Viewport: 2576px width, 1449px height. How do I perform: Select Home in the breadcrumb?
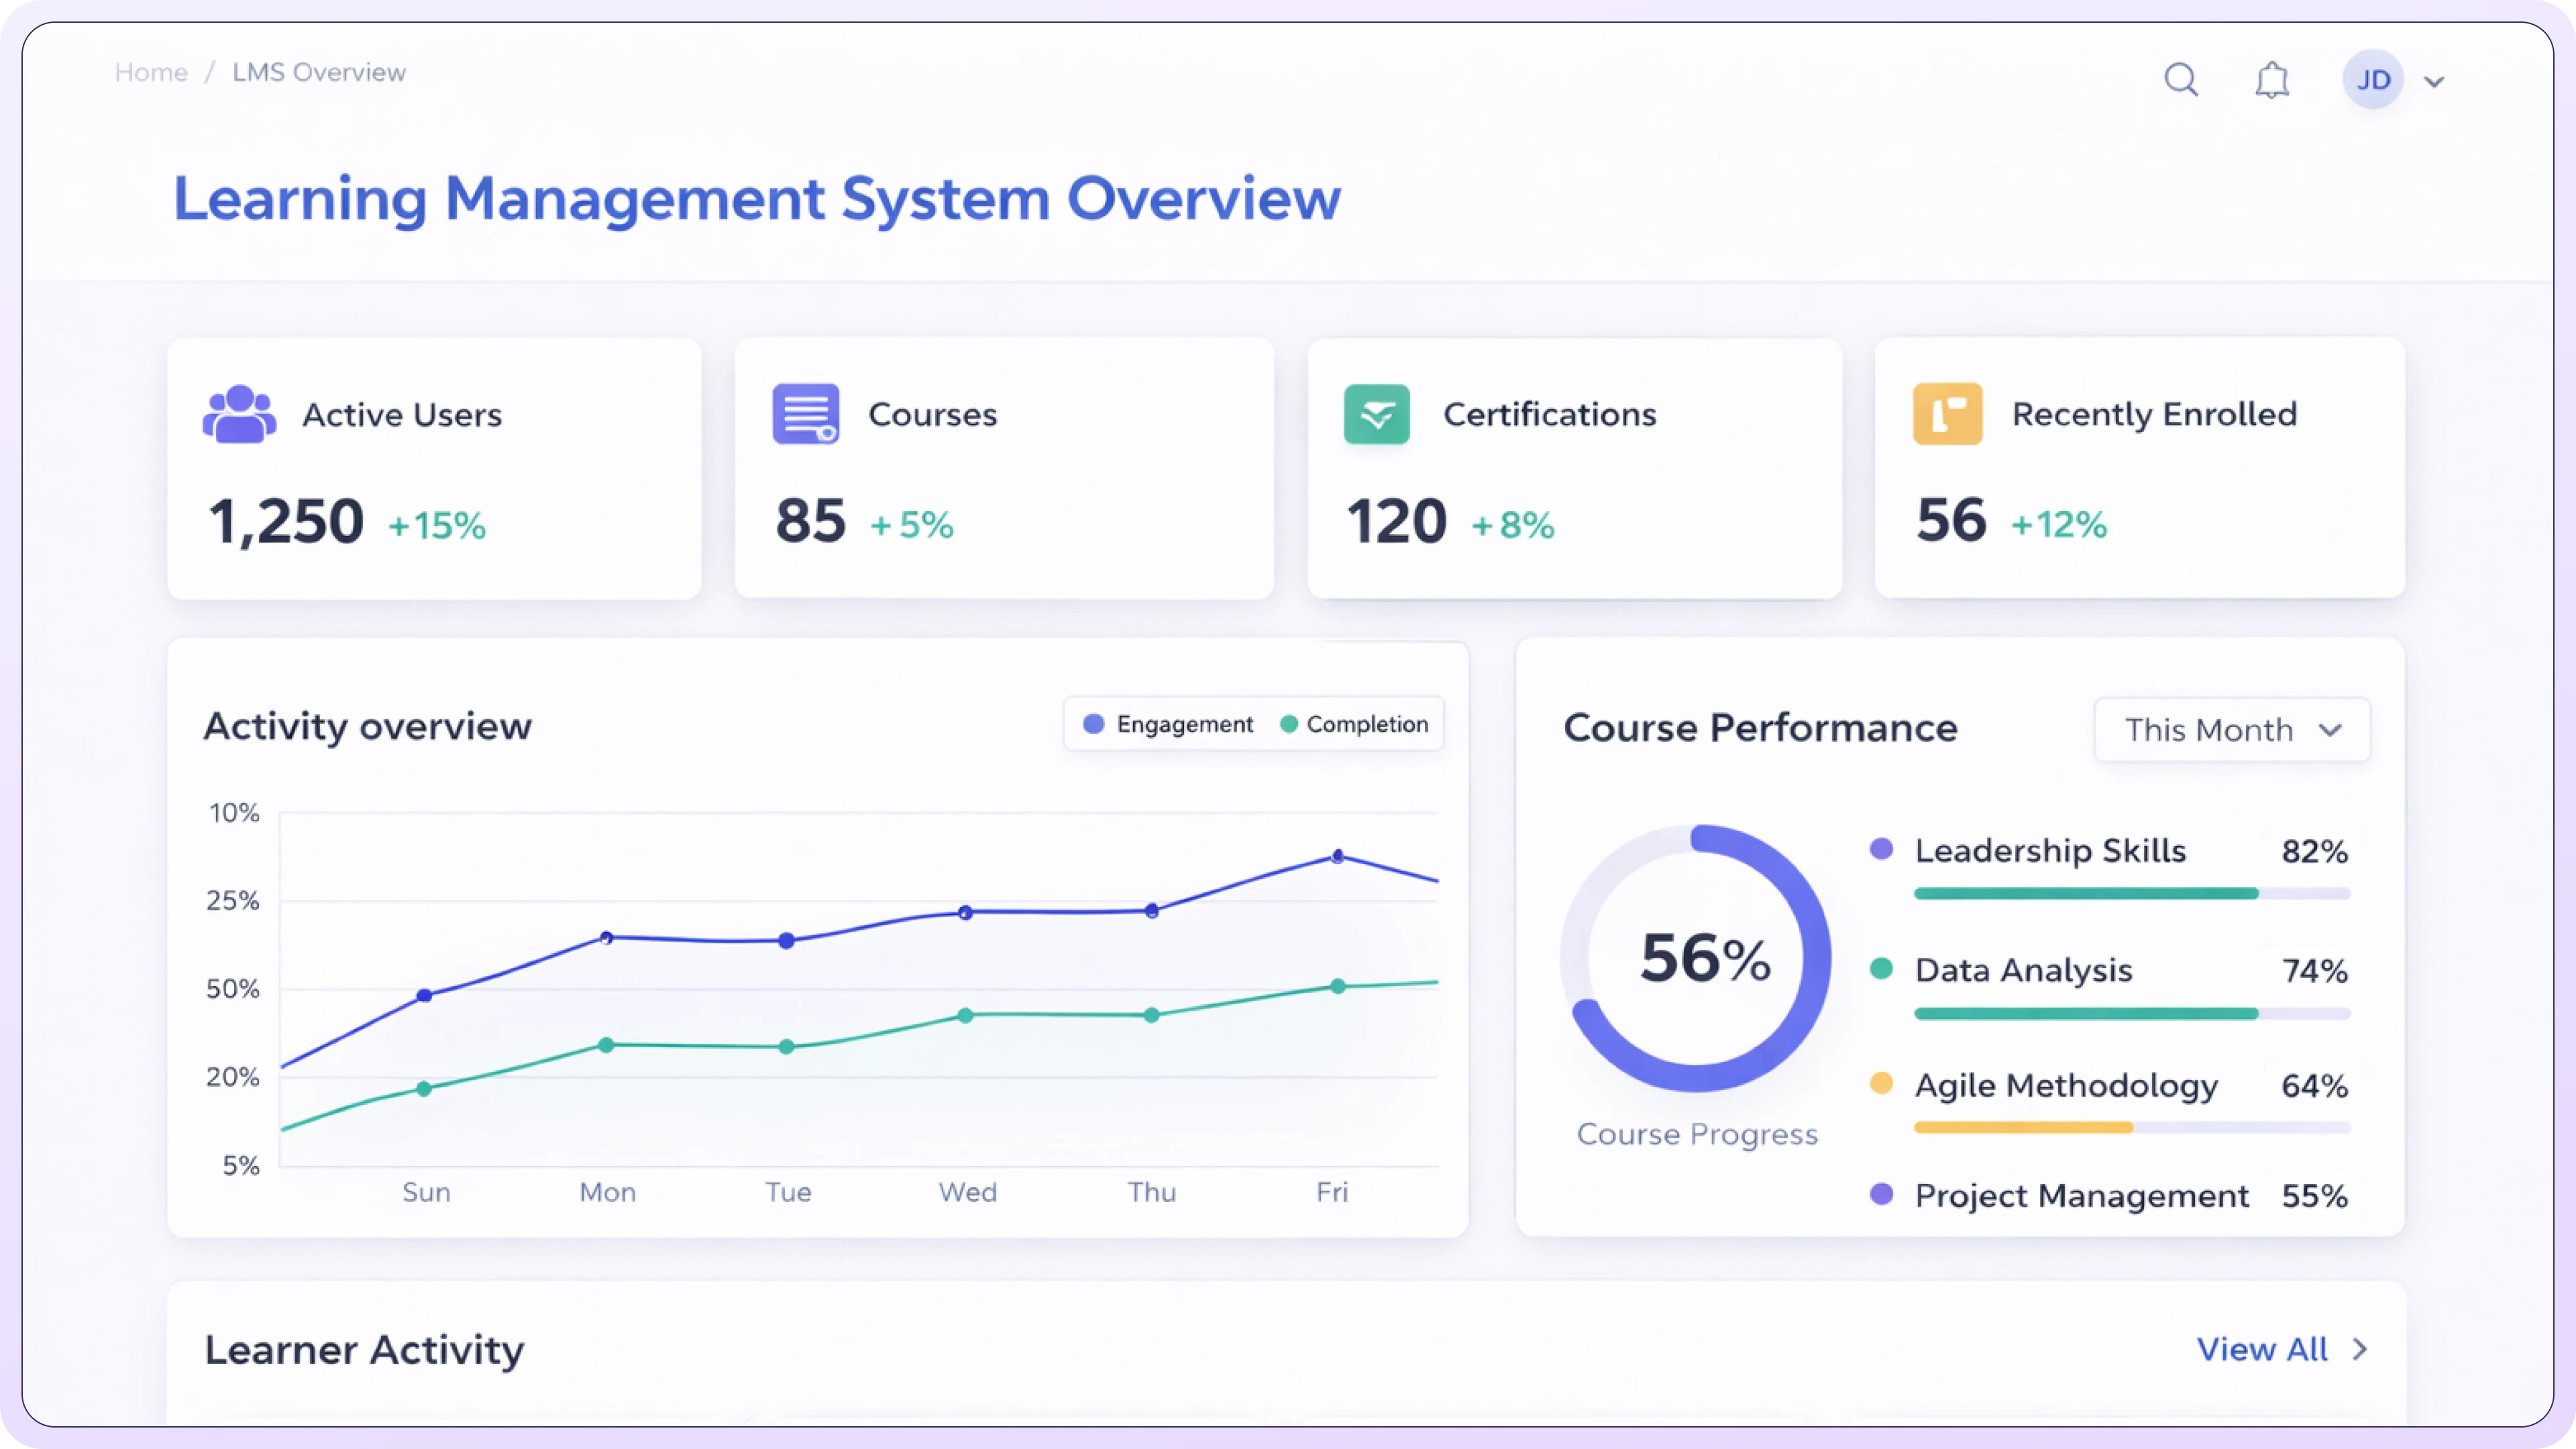151,72
